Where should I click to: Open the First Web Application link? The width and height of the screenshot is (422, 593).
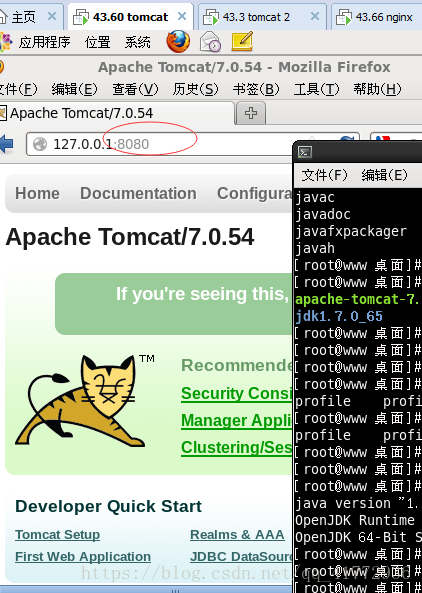[83, 557]
